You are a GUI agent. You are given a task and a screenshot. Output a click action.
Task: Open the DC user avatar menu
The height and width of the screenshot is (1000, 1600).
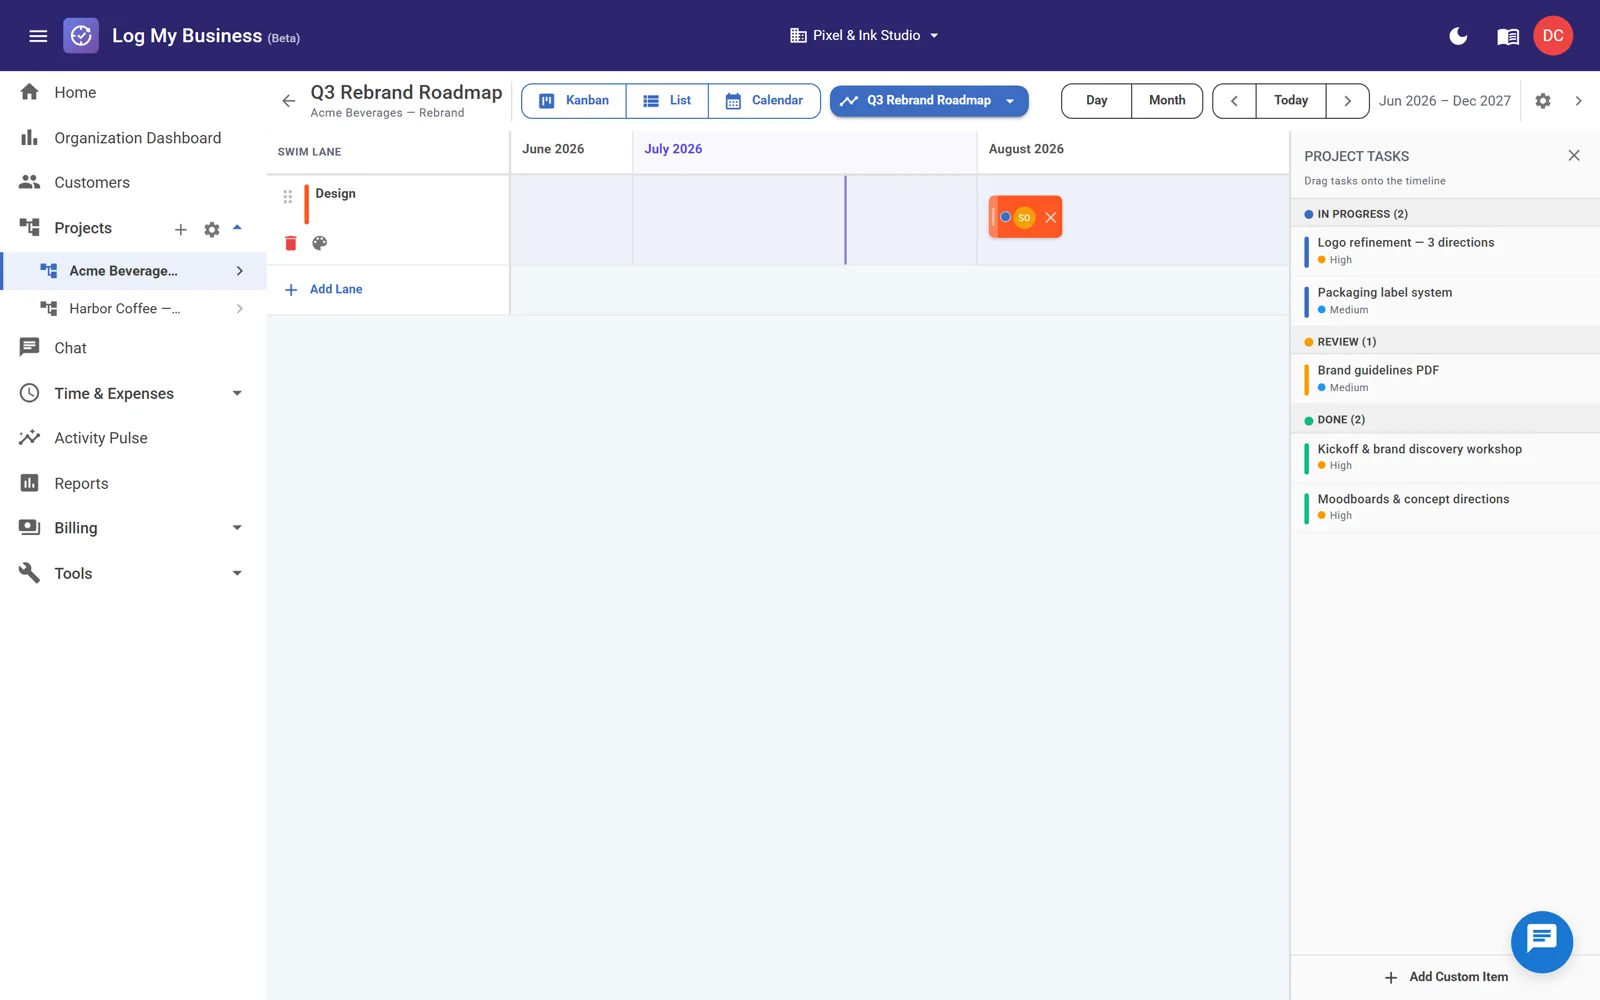[1553, 36]
